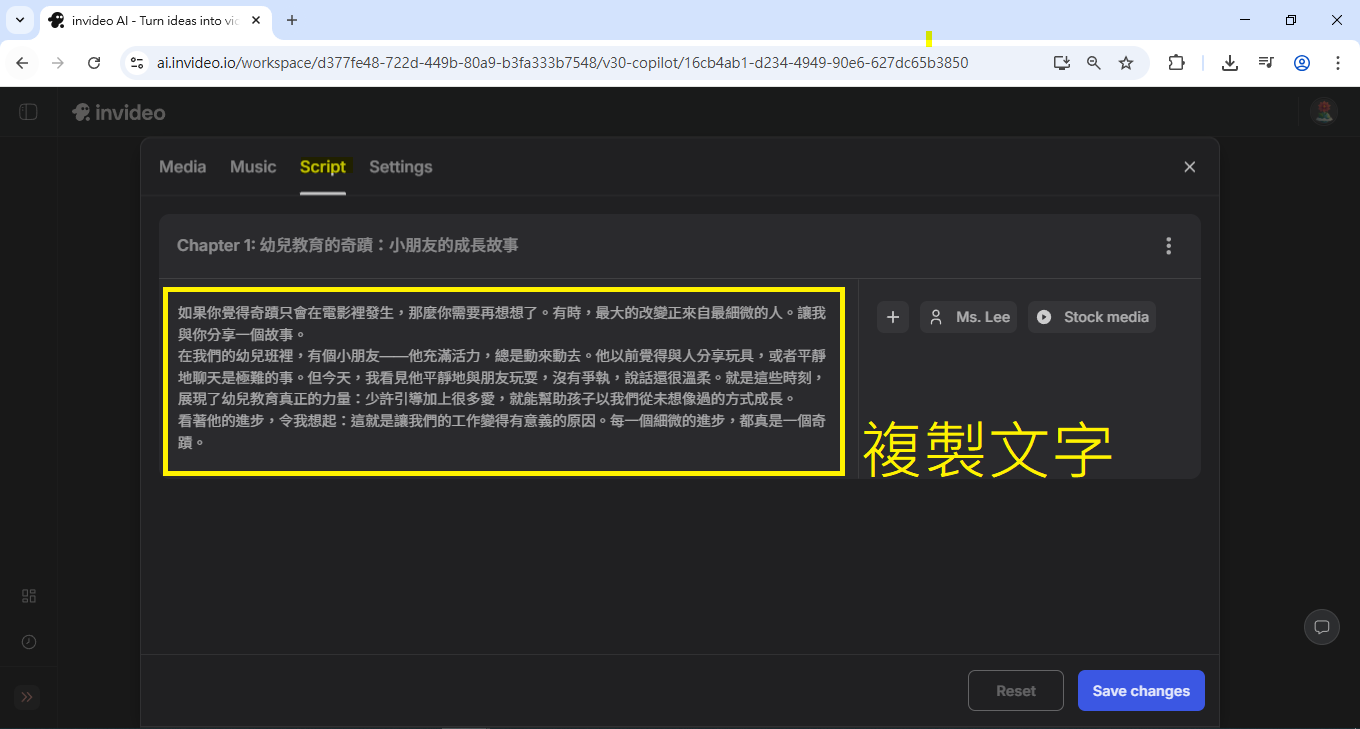Expand the left sidebar with double-arrow icon
This screenshot has width=1360, height=729.
pyautogui.click(x=27, y=697)
